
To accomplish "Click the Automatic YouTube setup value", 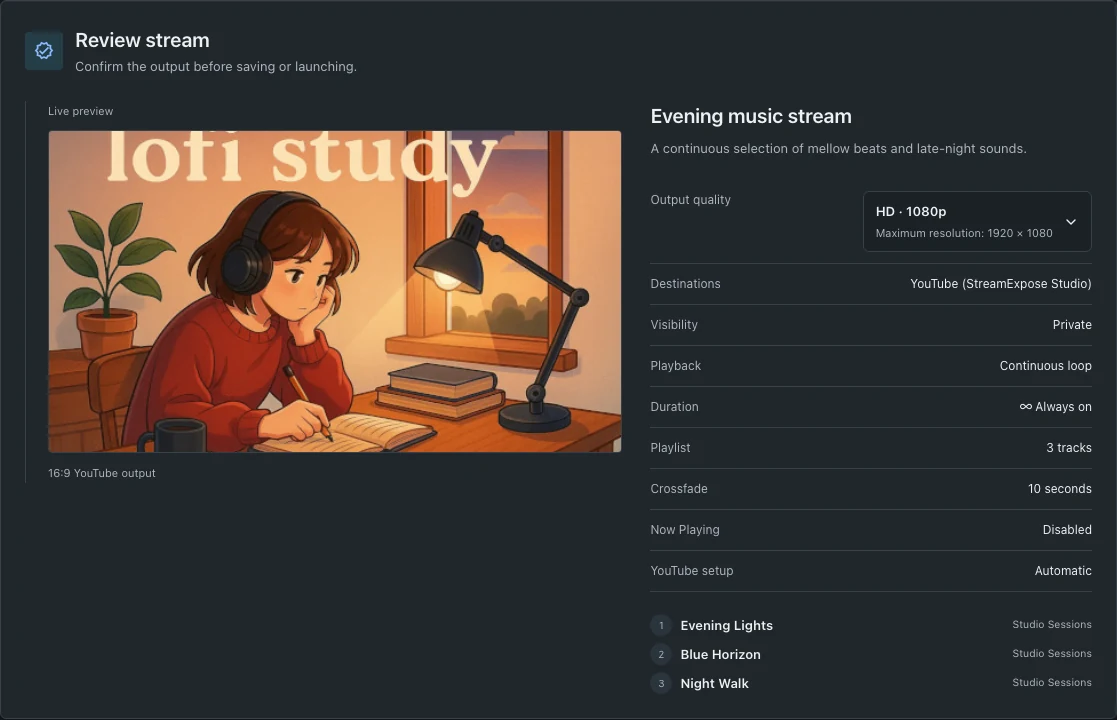I will [x=1063, y=571].
